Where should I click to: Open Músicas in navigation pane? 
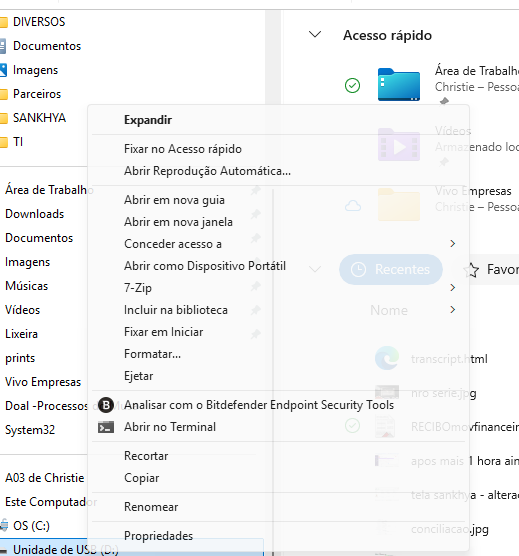[26, 286]
